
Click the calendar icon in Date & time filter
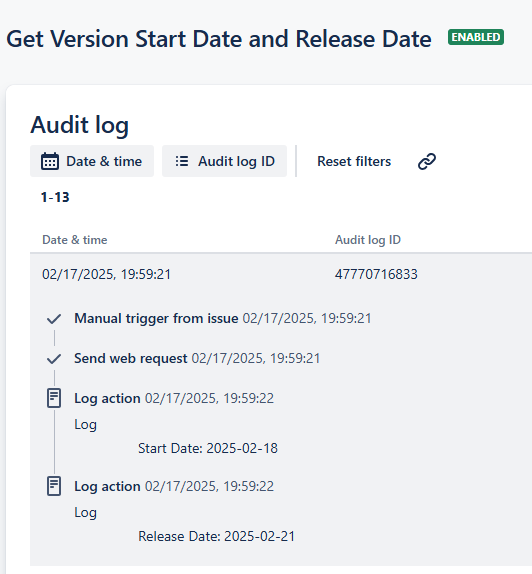(50, 161)
